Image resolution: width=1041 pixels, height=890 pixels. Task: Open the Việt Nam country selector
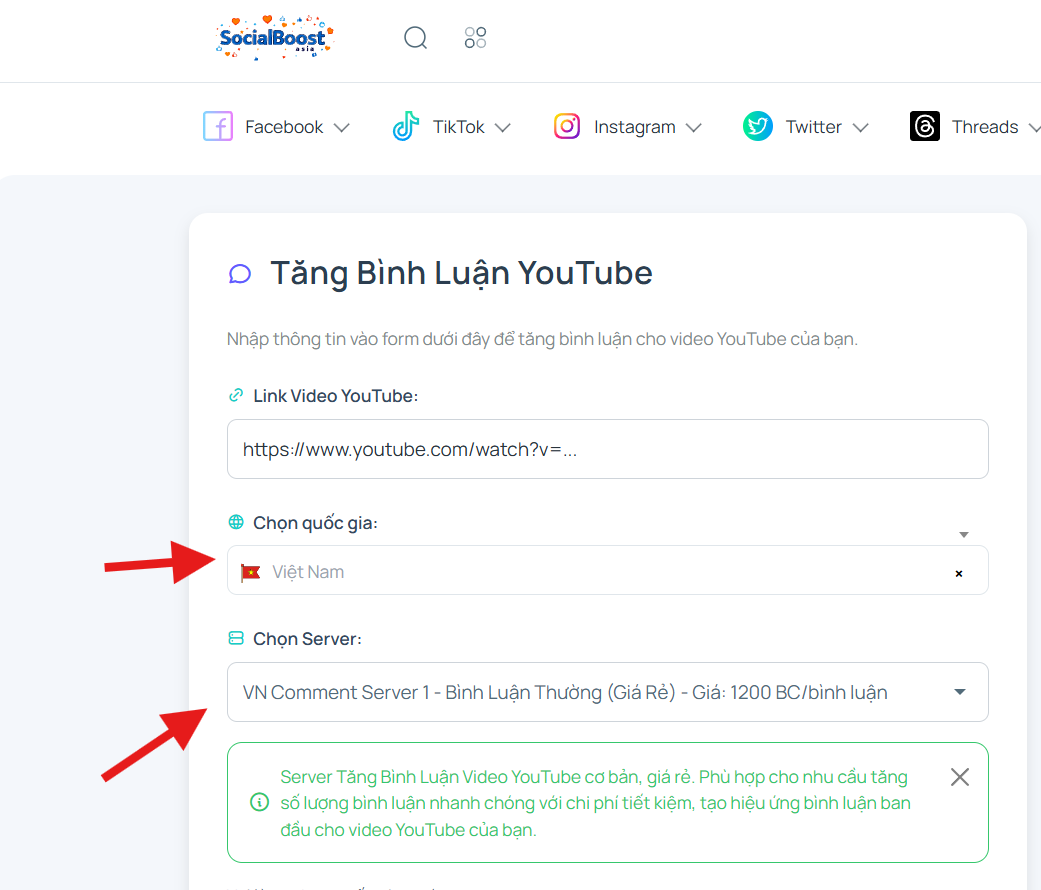pyautogui.click(x=607, y=570)
